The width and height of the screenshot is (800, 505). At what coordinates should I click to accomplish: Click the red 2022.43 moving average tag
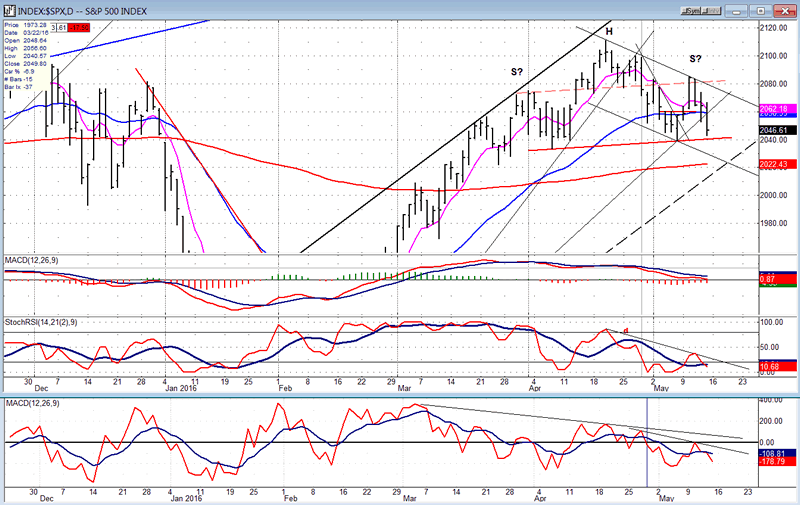(x=779, y=164)
